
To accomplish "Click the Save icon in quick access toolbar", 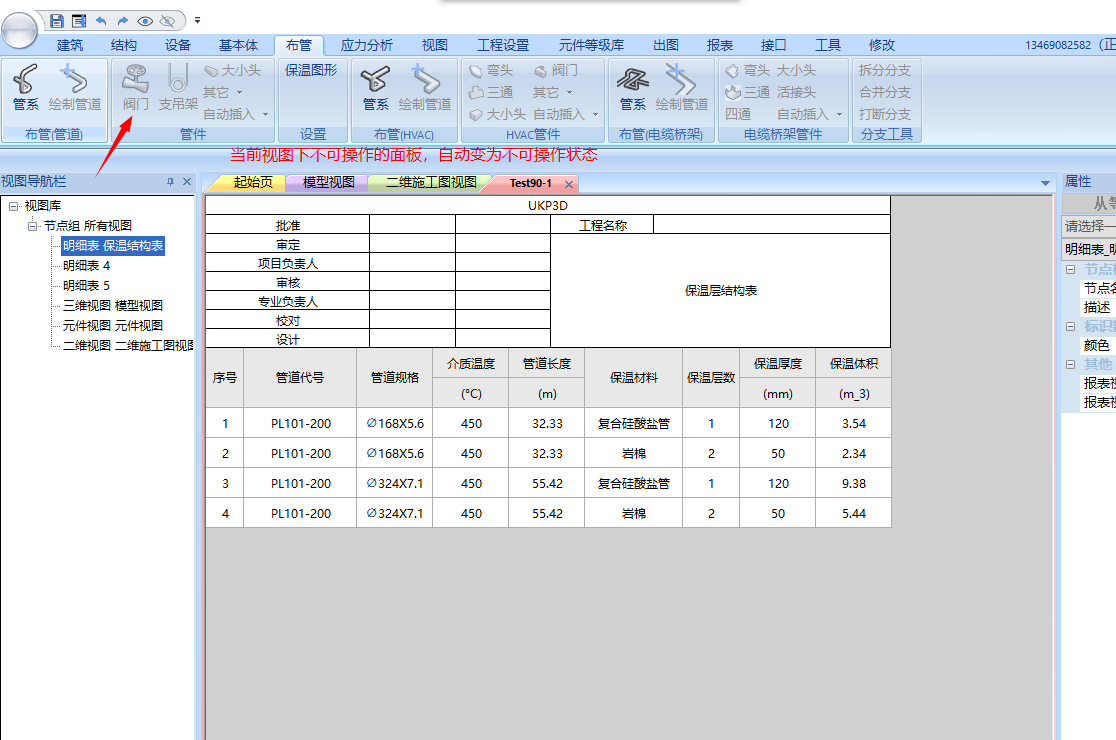I will point(57,20).
